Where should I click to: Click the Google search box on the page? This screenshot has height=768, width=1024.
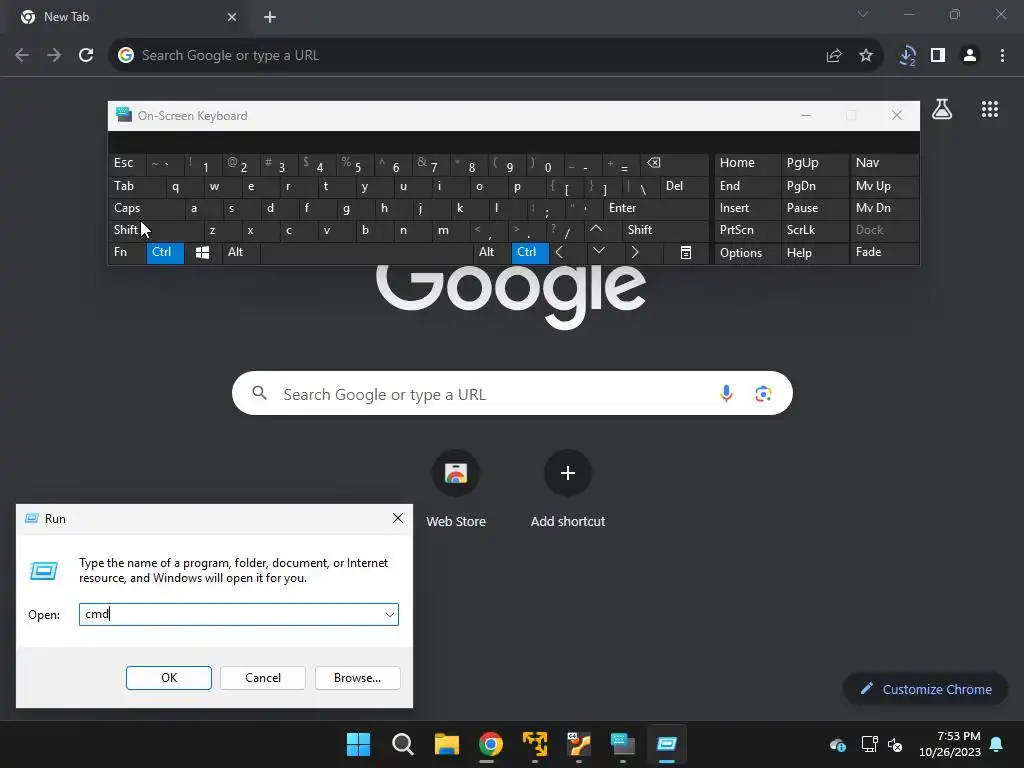512,394
